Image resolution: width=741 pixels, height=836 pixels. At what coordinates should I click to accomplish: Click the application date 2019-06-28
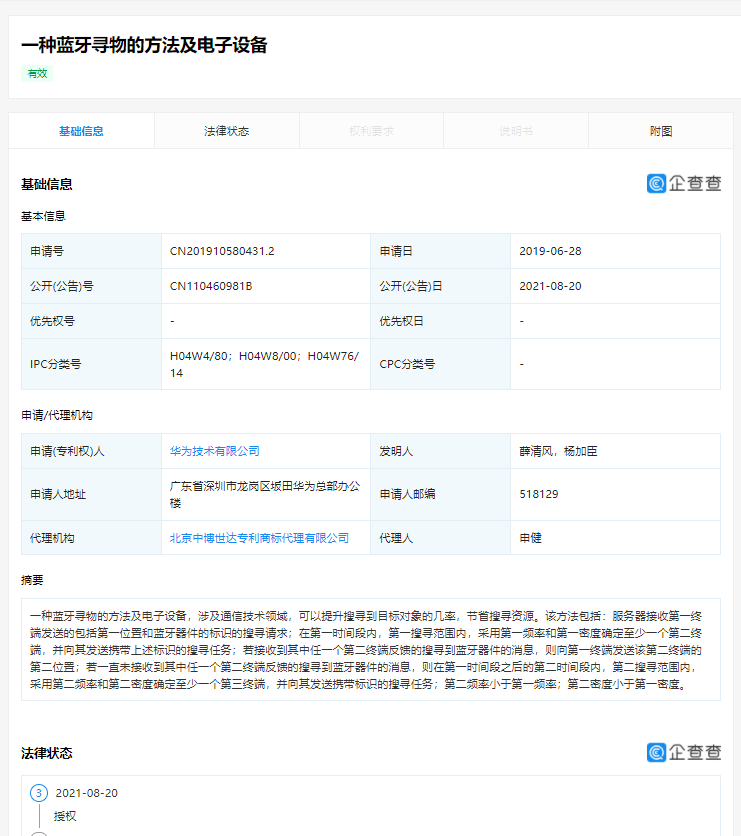point(550,251)
